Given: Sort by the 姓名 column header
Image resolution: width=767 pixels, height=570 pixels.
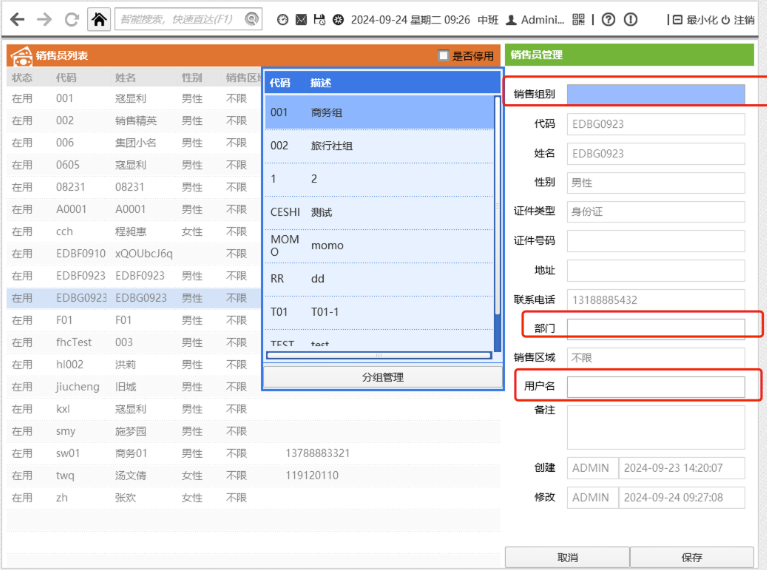Looking at the screenshot, I should pyautogui.click(x=125, y=78).
